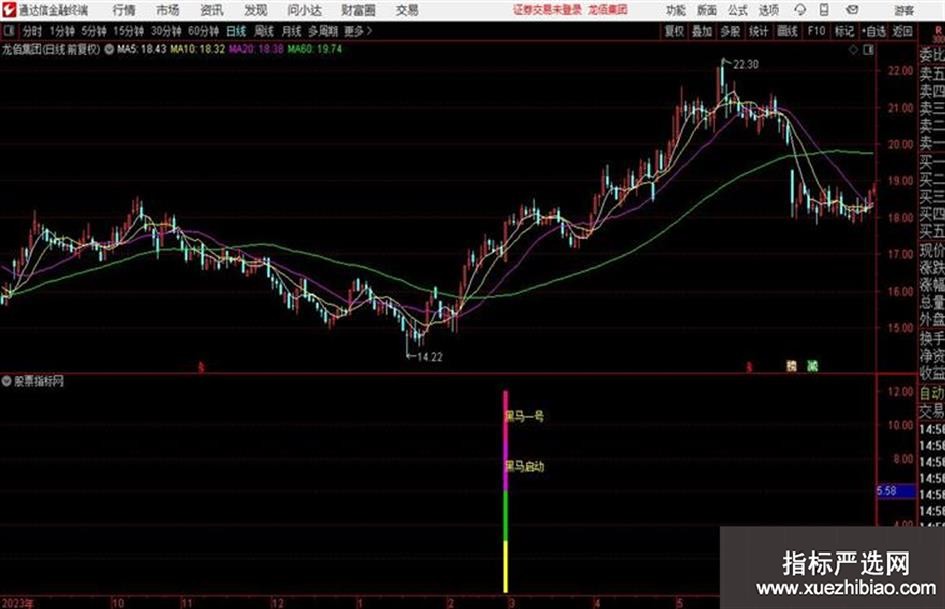Select the 周线 weekly period
This screenshot has width=945, height=609.
[x=264, y=31]
